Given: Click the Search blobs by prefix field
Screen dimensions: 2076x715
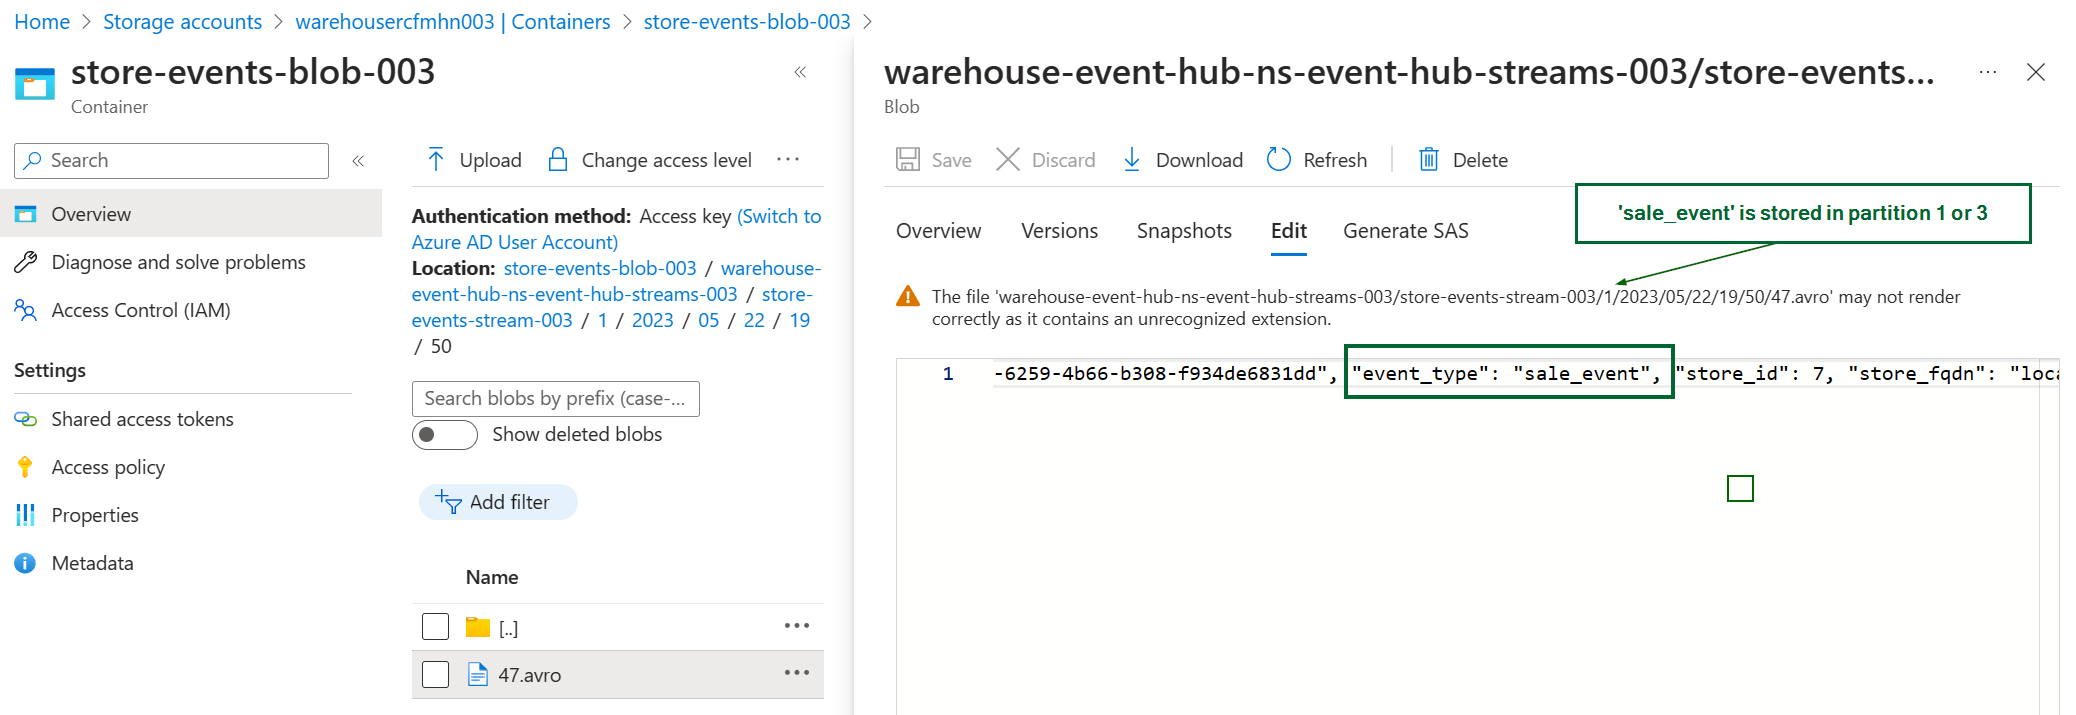Looking at the screenshot, I should point(556,398).
